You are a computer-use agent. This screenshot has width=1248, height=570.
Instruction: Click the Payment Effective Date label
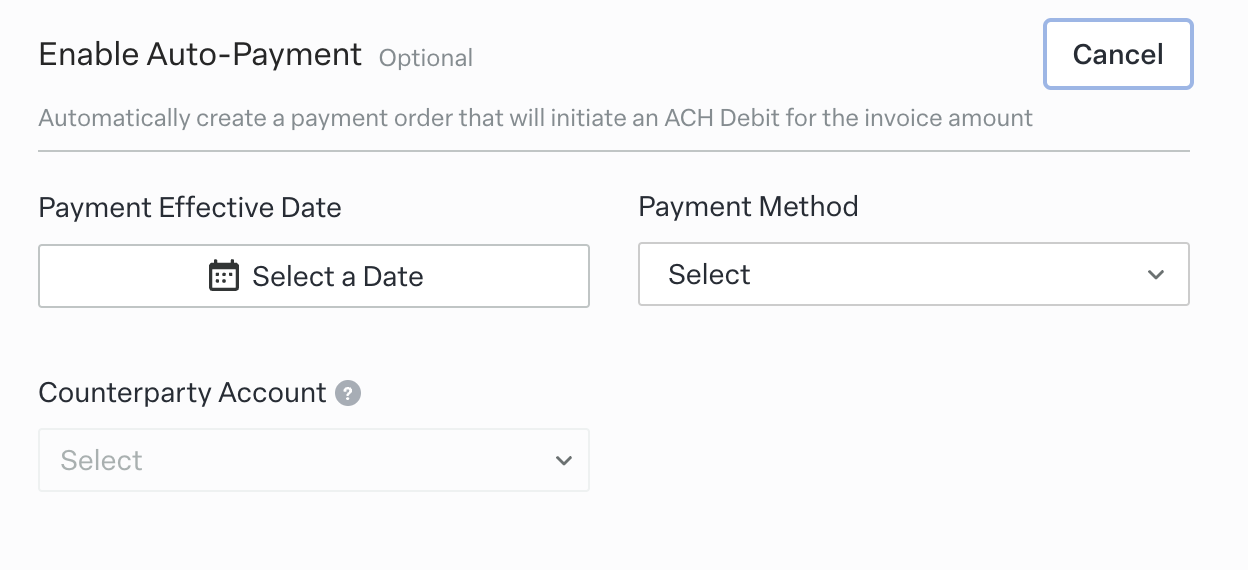(x=190, y=208)
